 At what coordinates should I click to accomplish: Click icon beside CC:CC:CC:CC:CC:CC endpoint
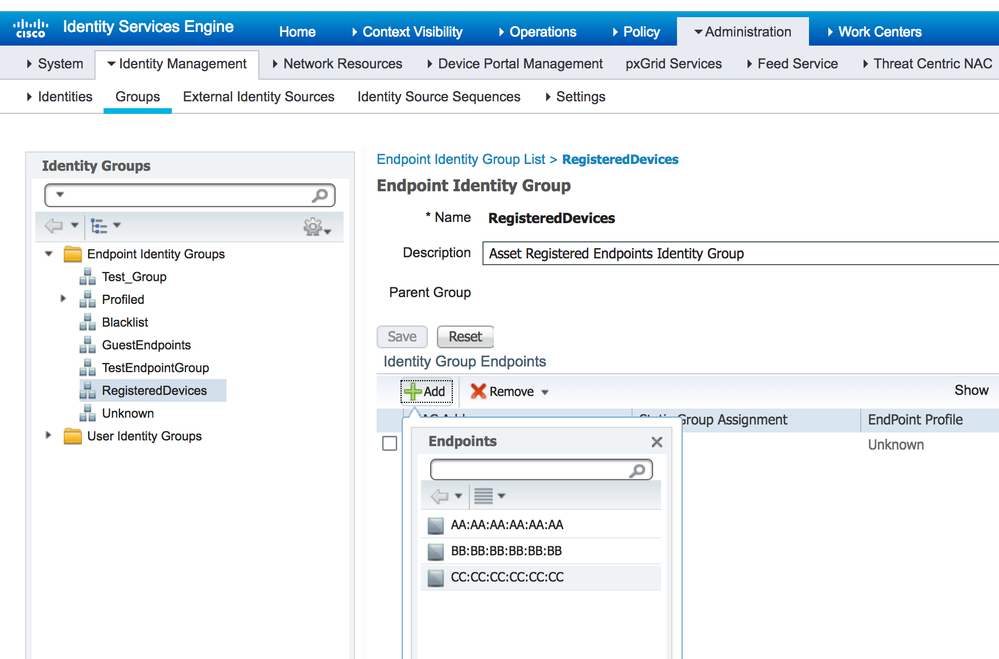coord(436,577)
